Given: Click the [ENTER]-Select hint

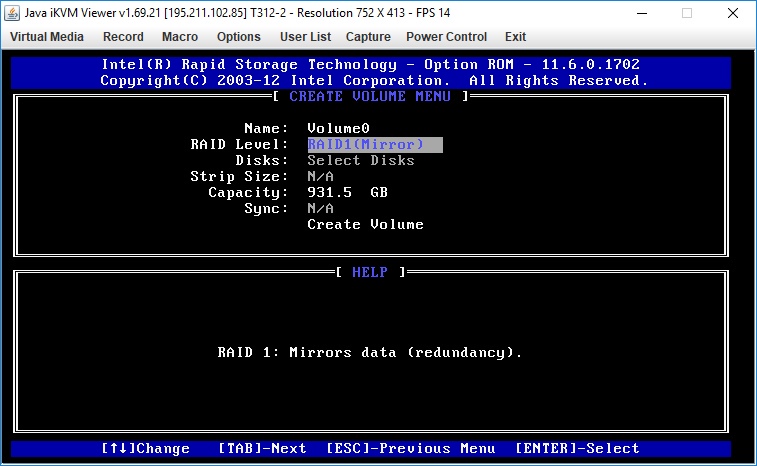Looking at the screenshot, I should 577,449.
